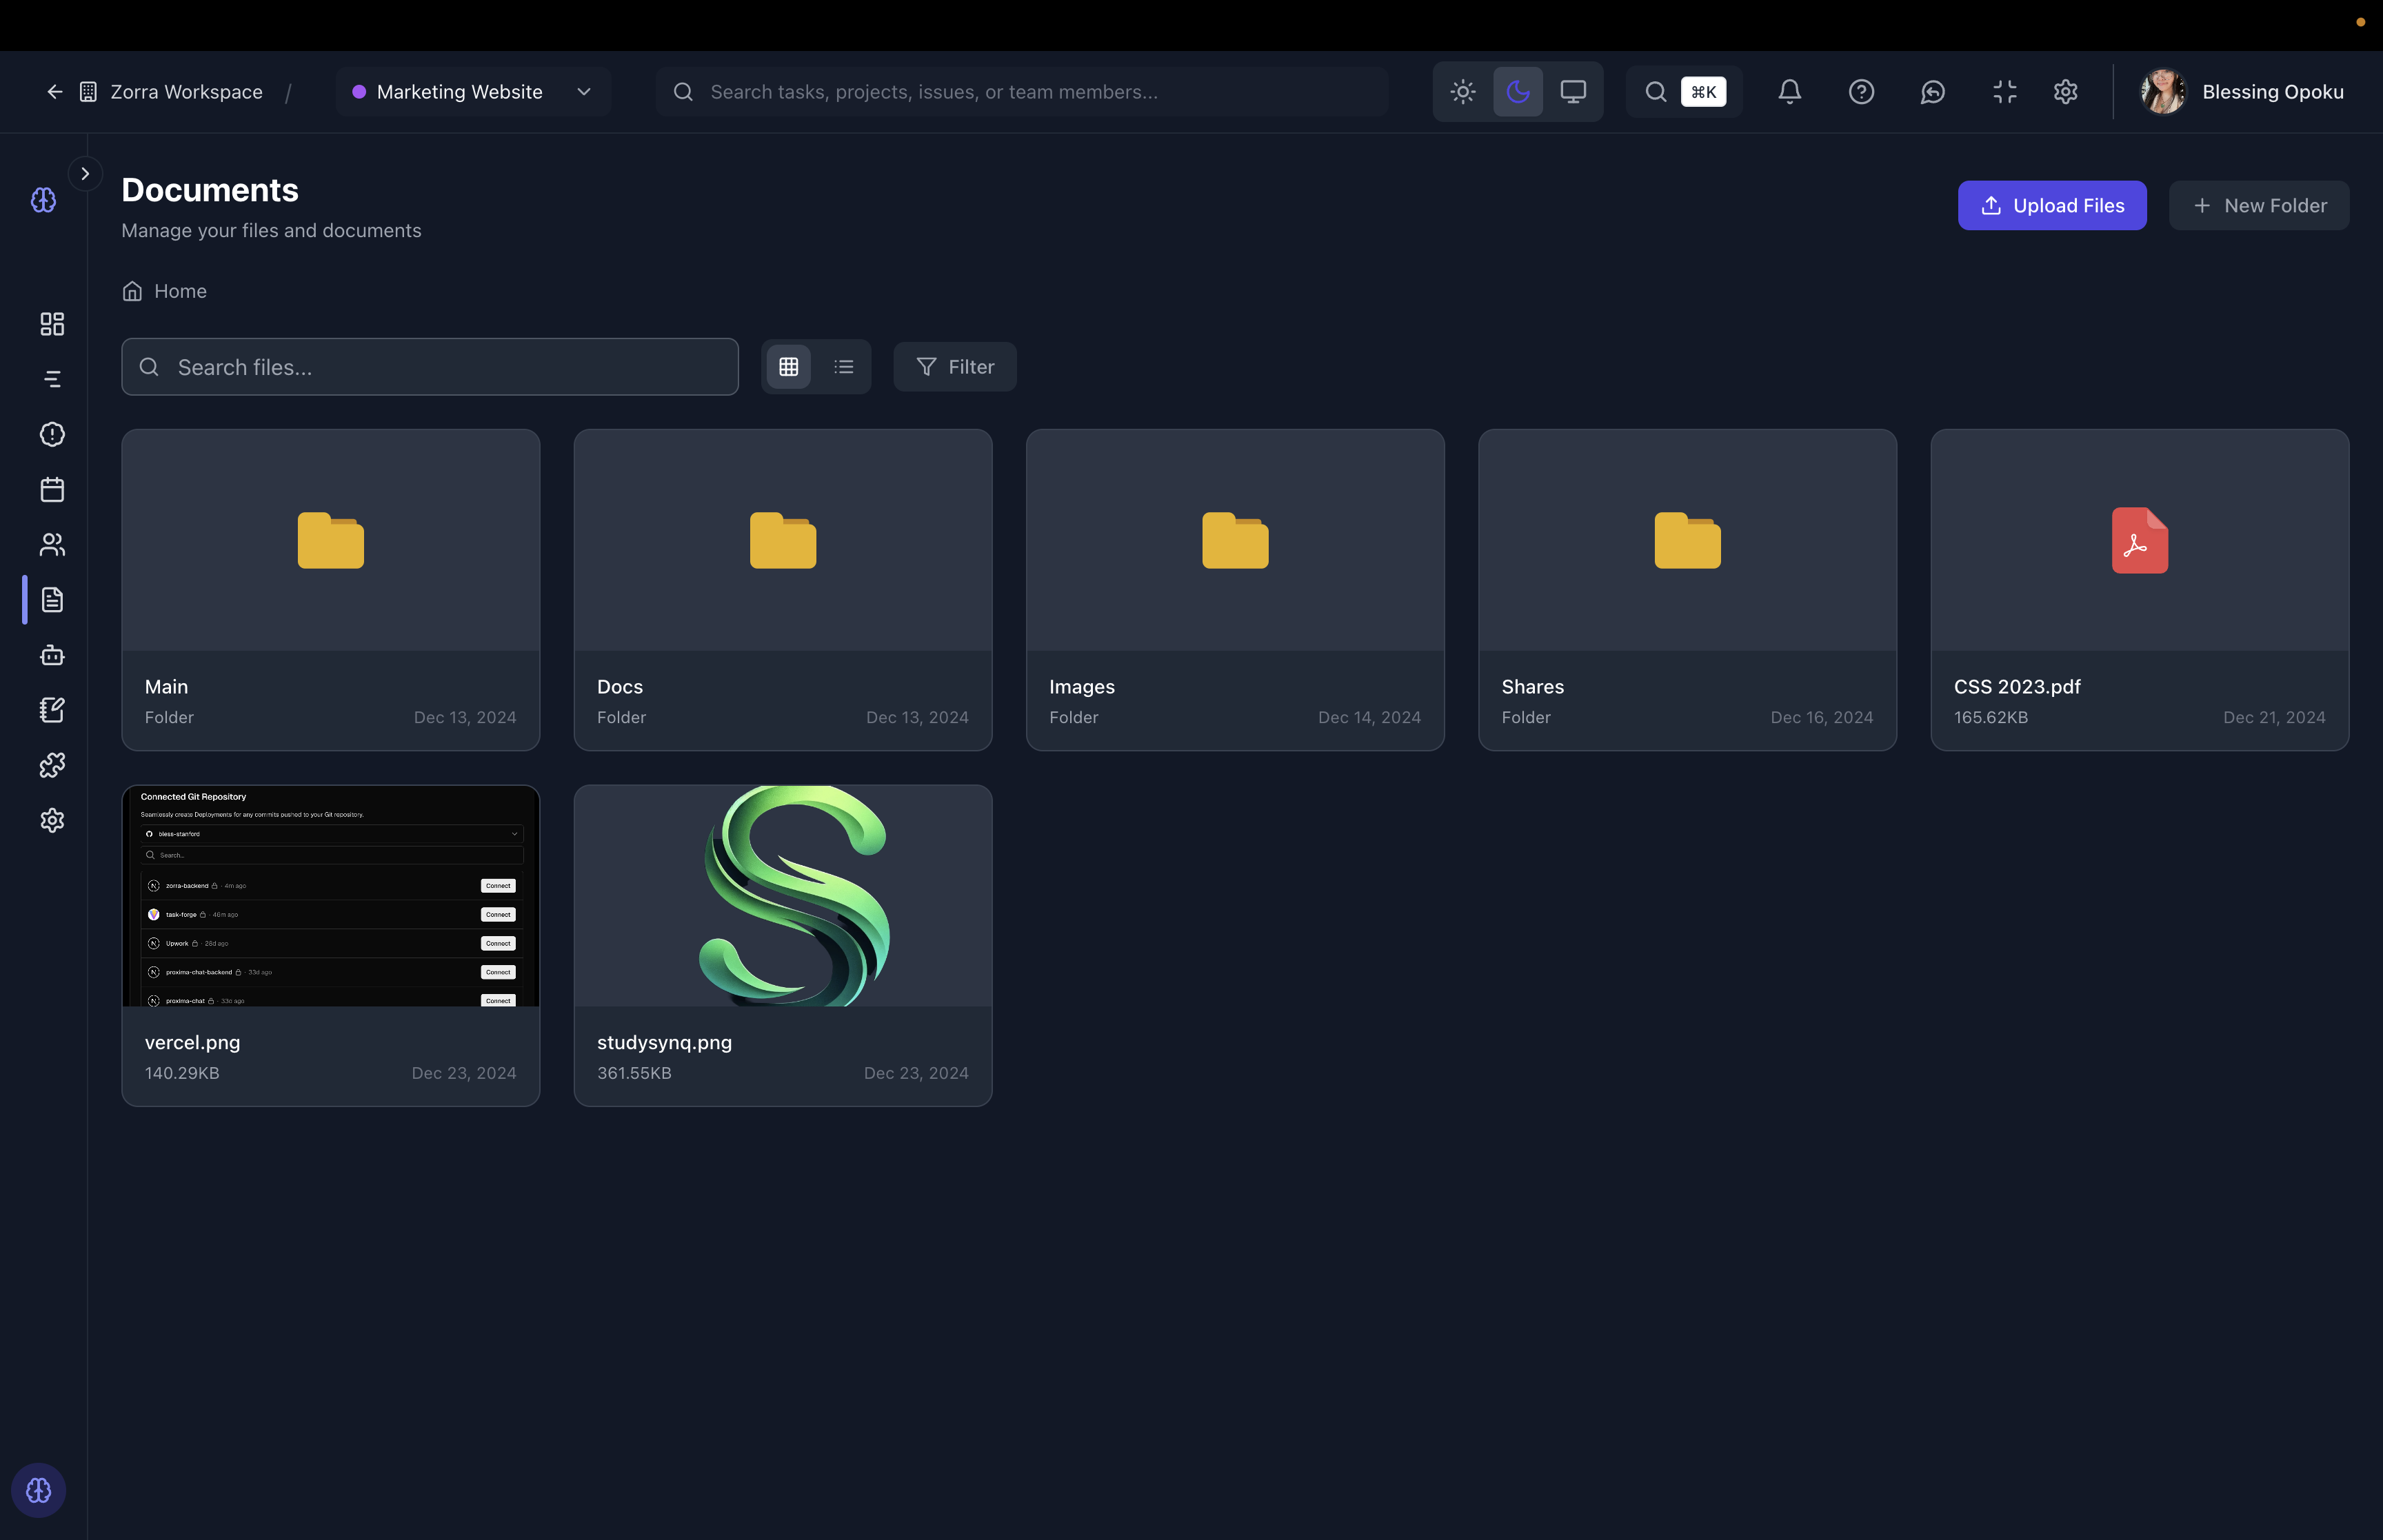2383x1540 pixels.
Task: Expand the collapsed sidebar chevron
Action: [85, 174]
